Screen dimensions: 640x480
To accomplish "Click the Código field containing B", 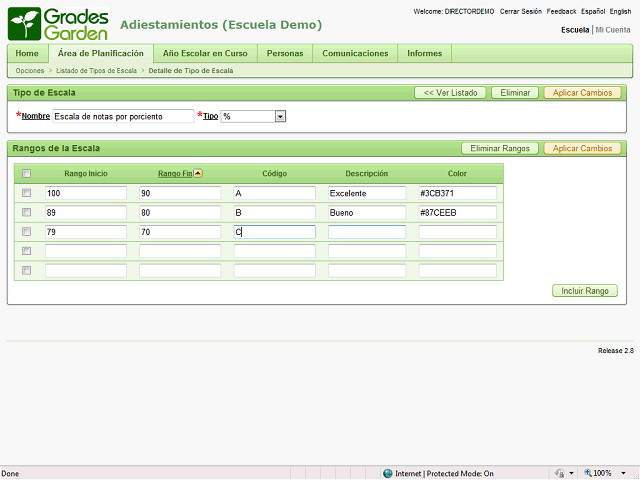I will tap(275, 213).
